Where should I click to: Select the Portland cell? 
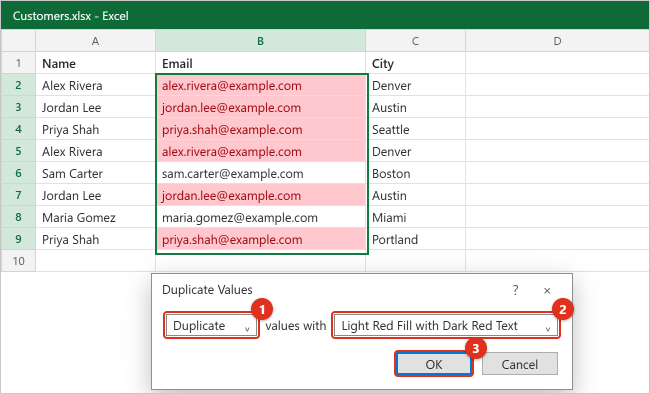pyautogui.click(x=415, y=239)
